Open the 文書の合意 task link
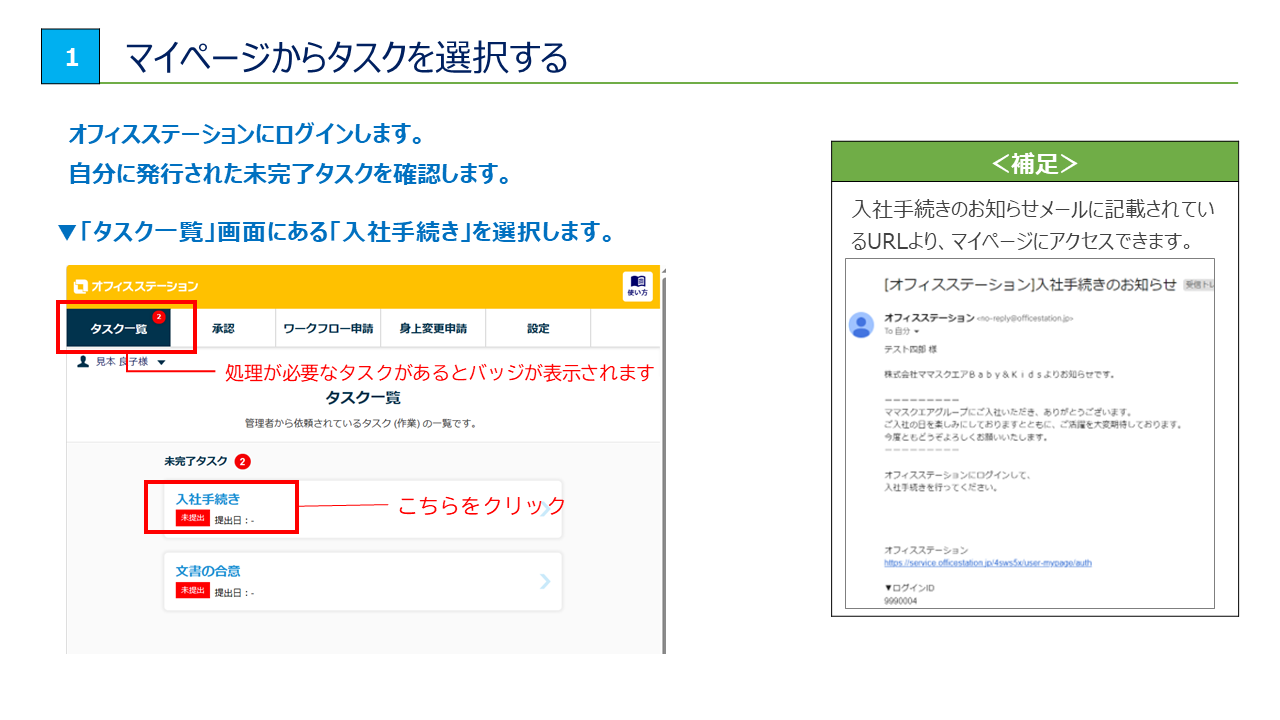Viewport: 1280px width, 720px height. tap(208, 571)
